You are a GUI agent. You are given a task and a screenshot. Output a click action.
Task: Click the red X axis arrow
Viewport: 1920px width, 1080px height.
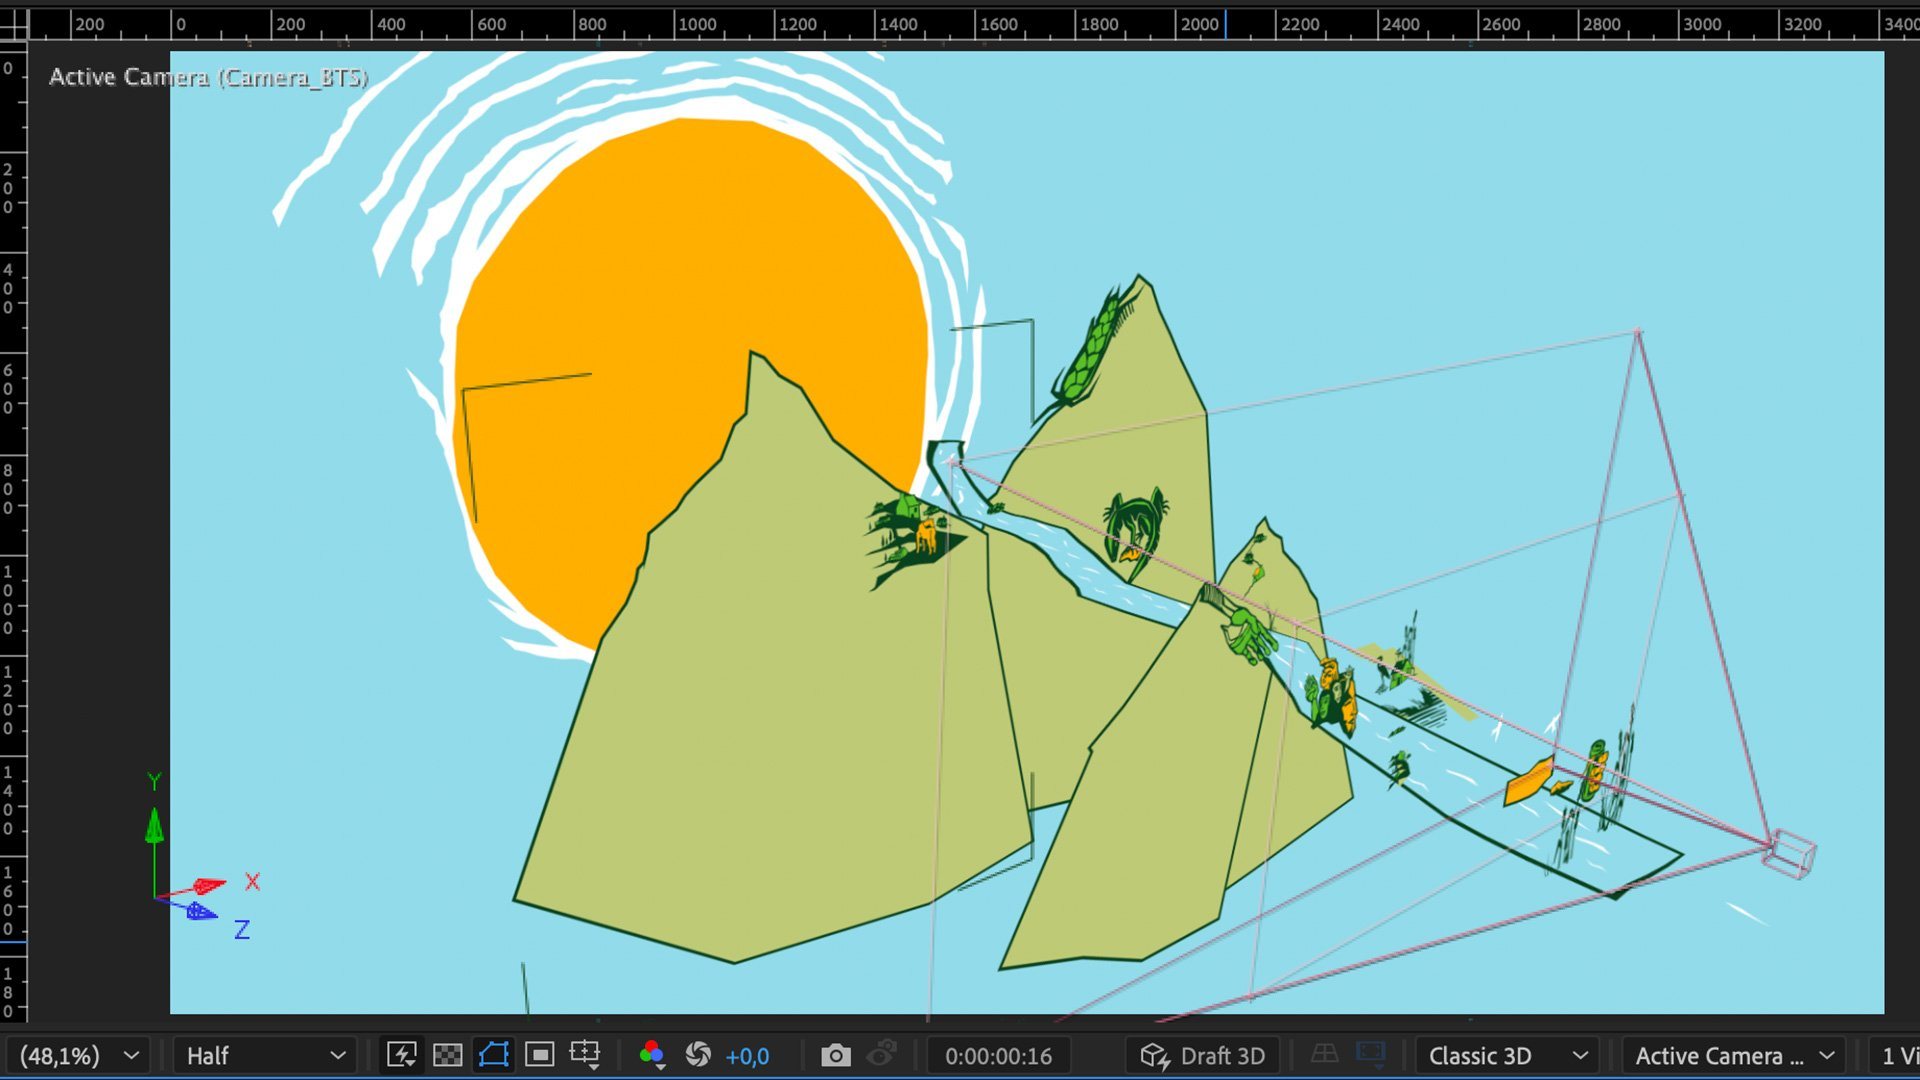(x=209, y=886)
